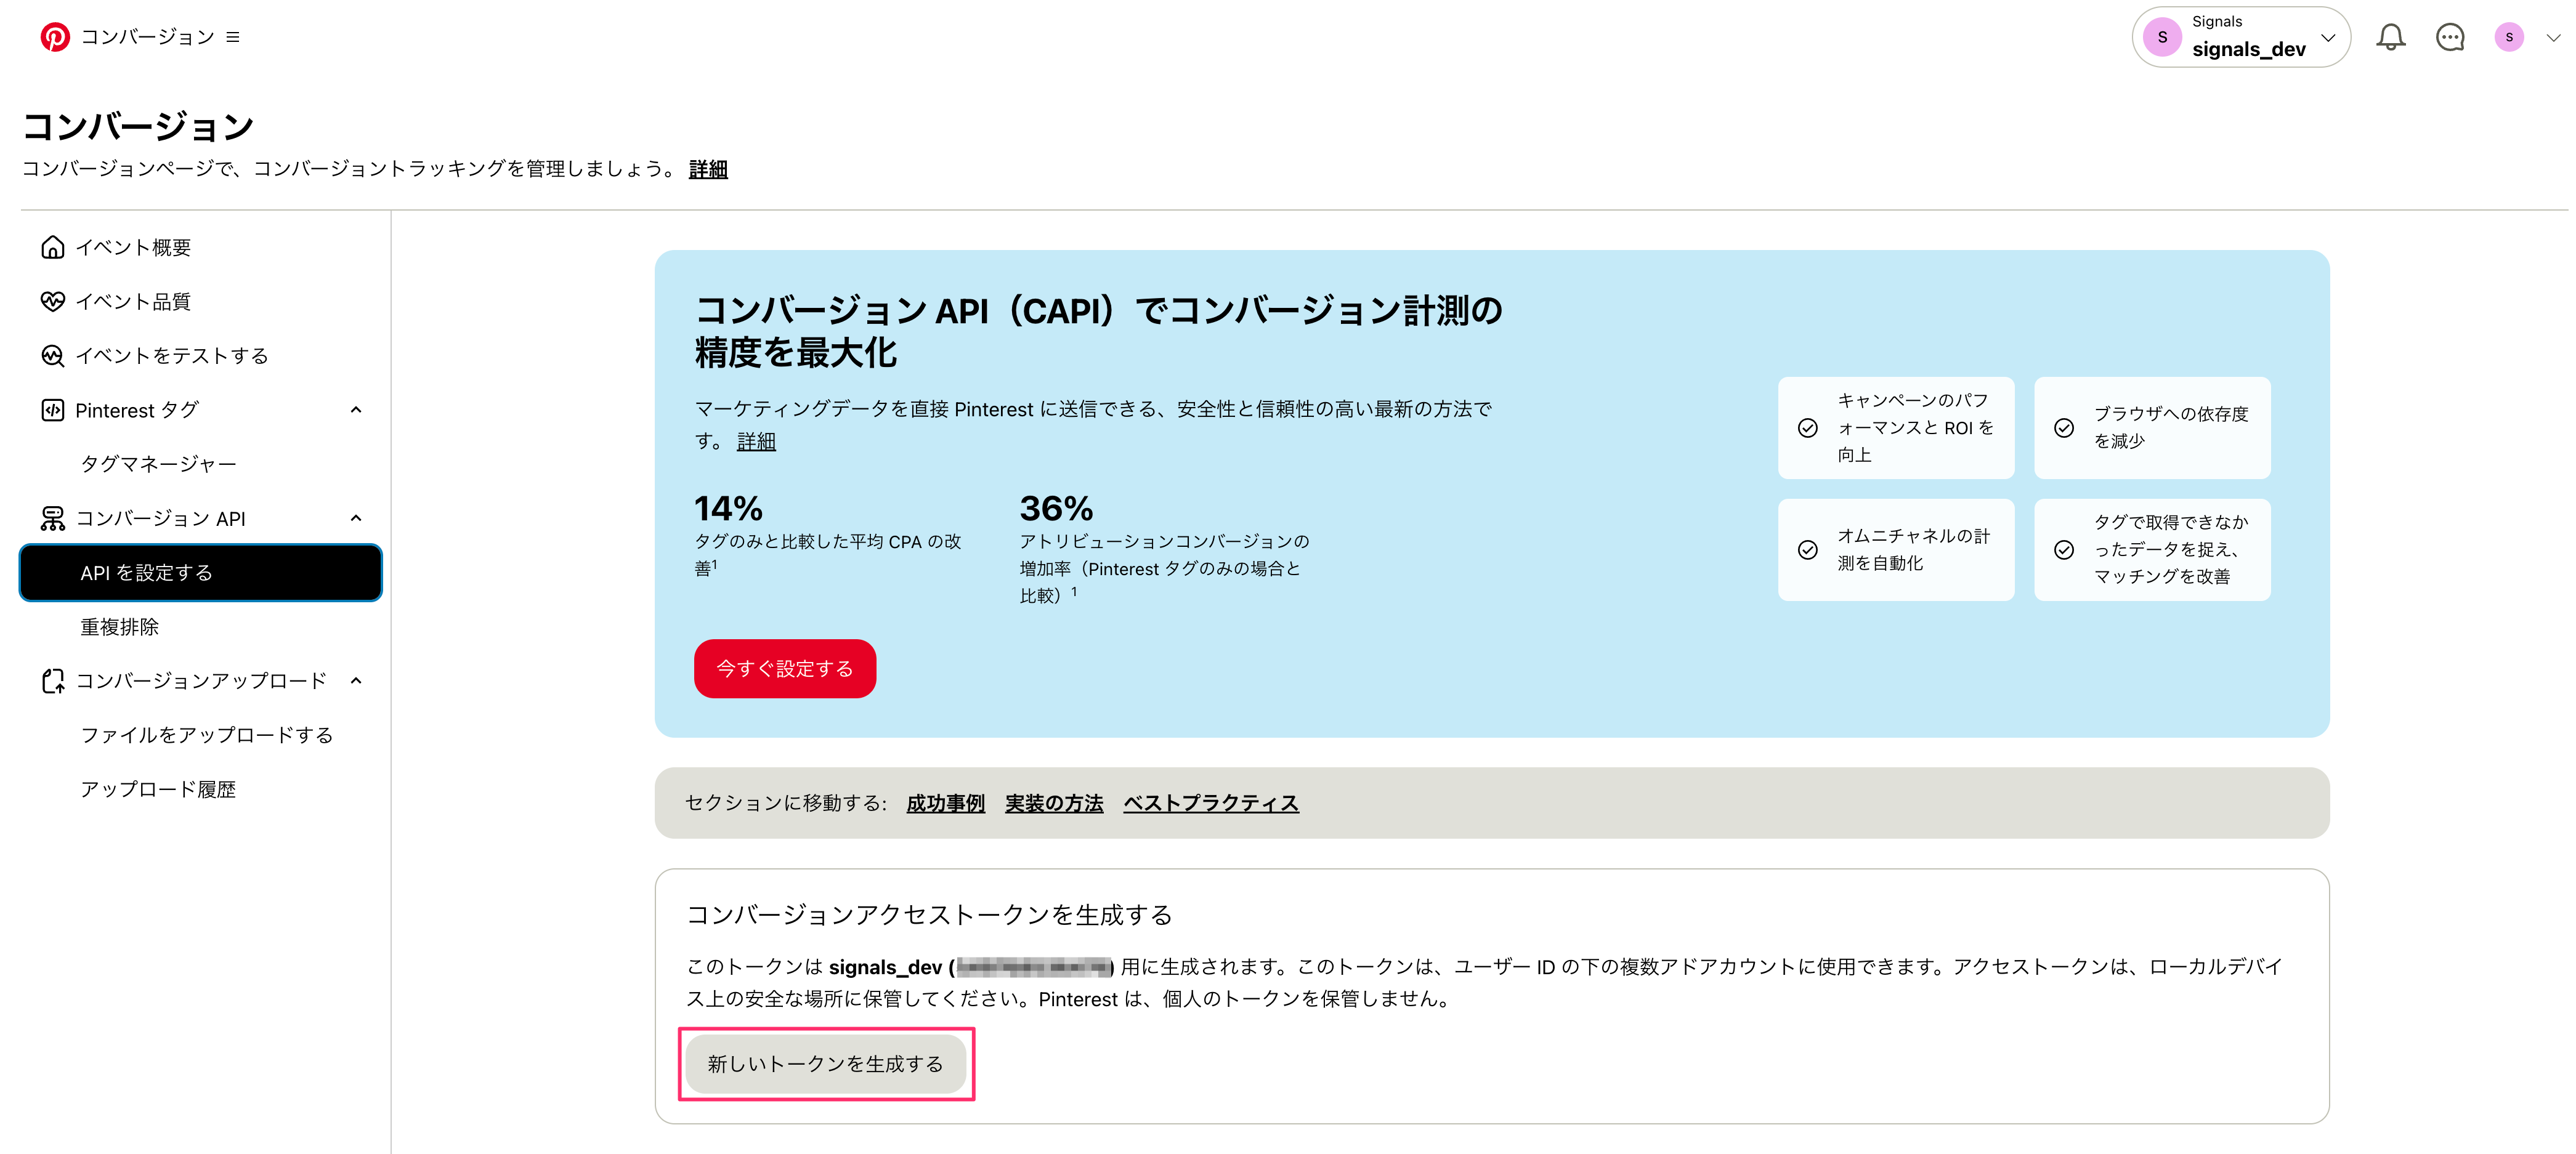Jump to the 成功事例 section
Image resolution: width=2576 pixels, height=1154 pixels.
click(945, 803)
